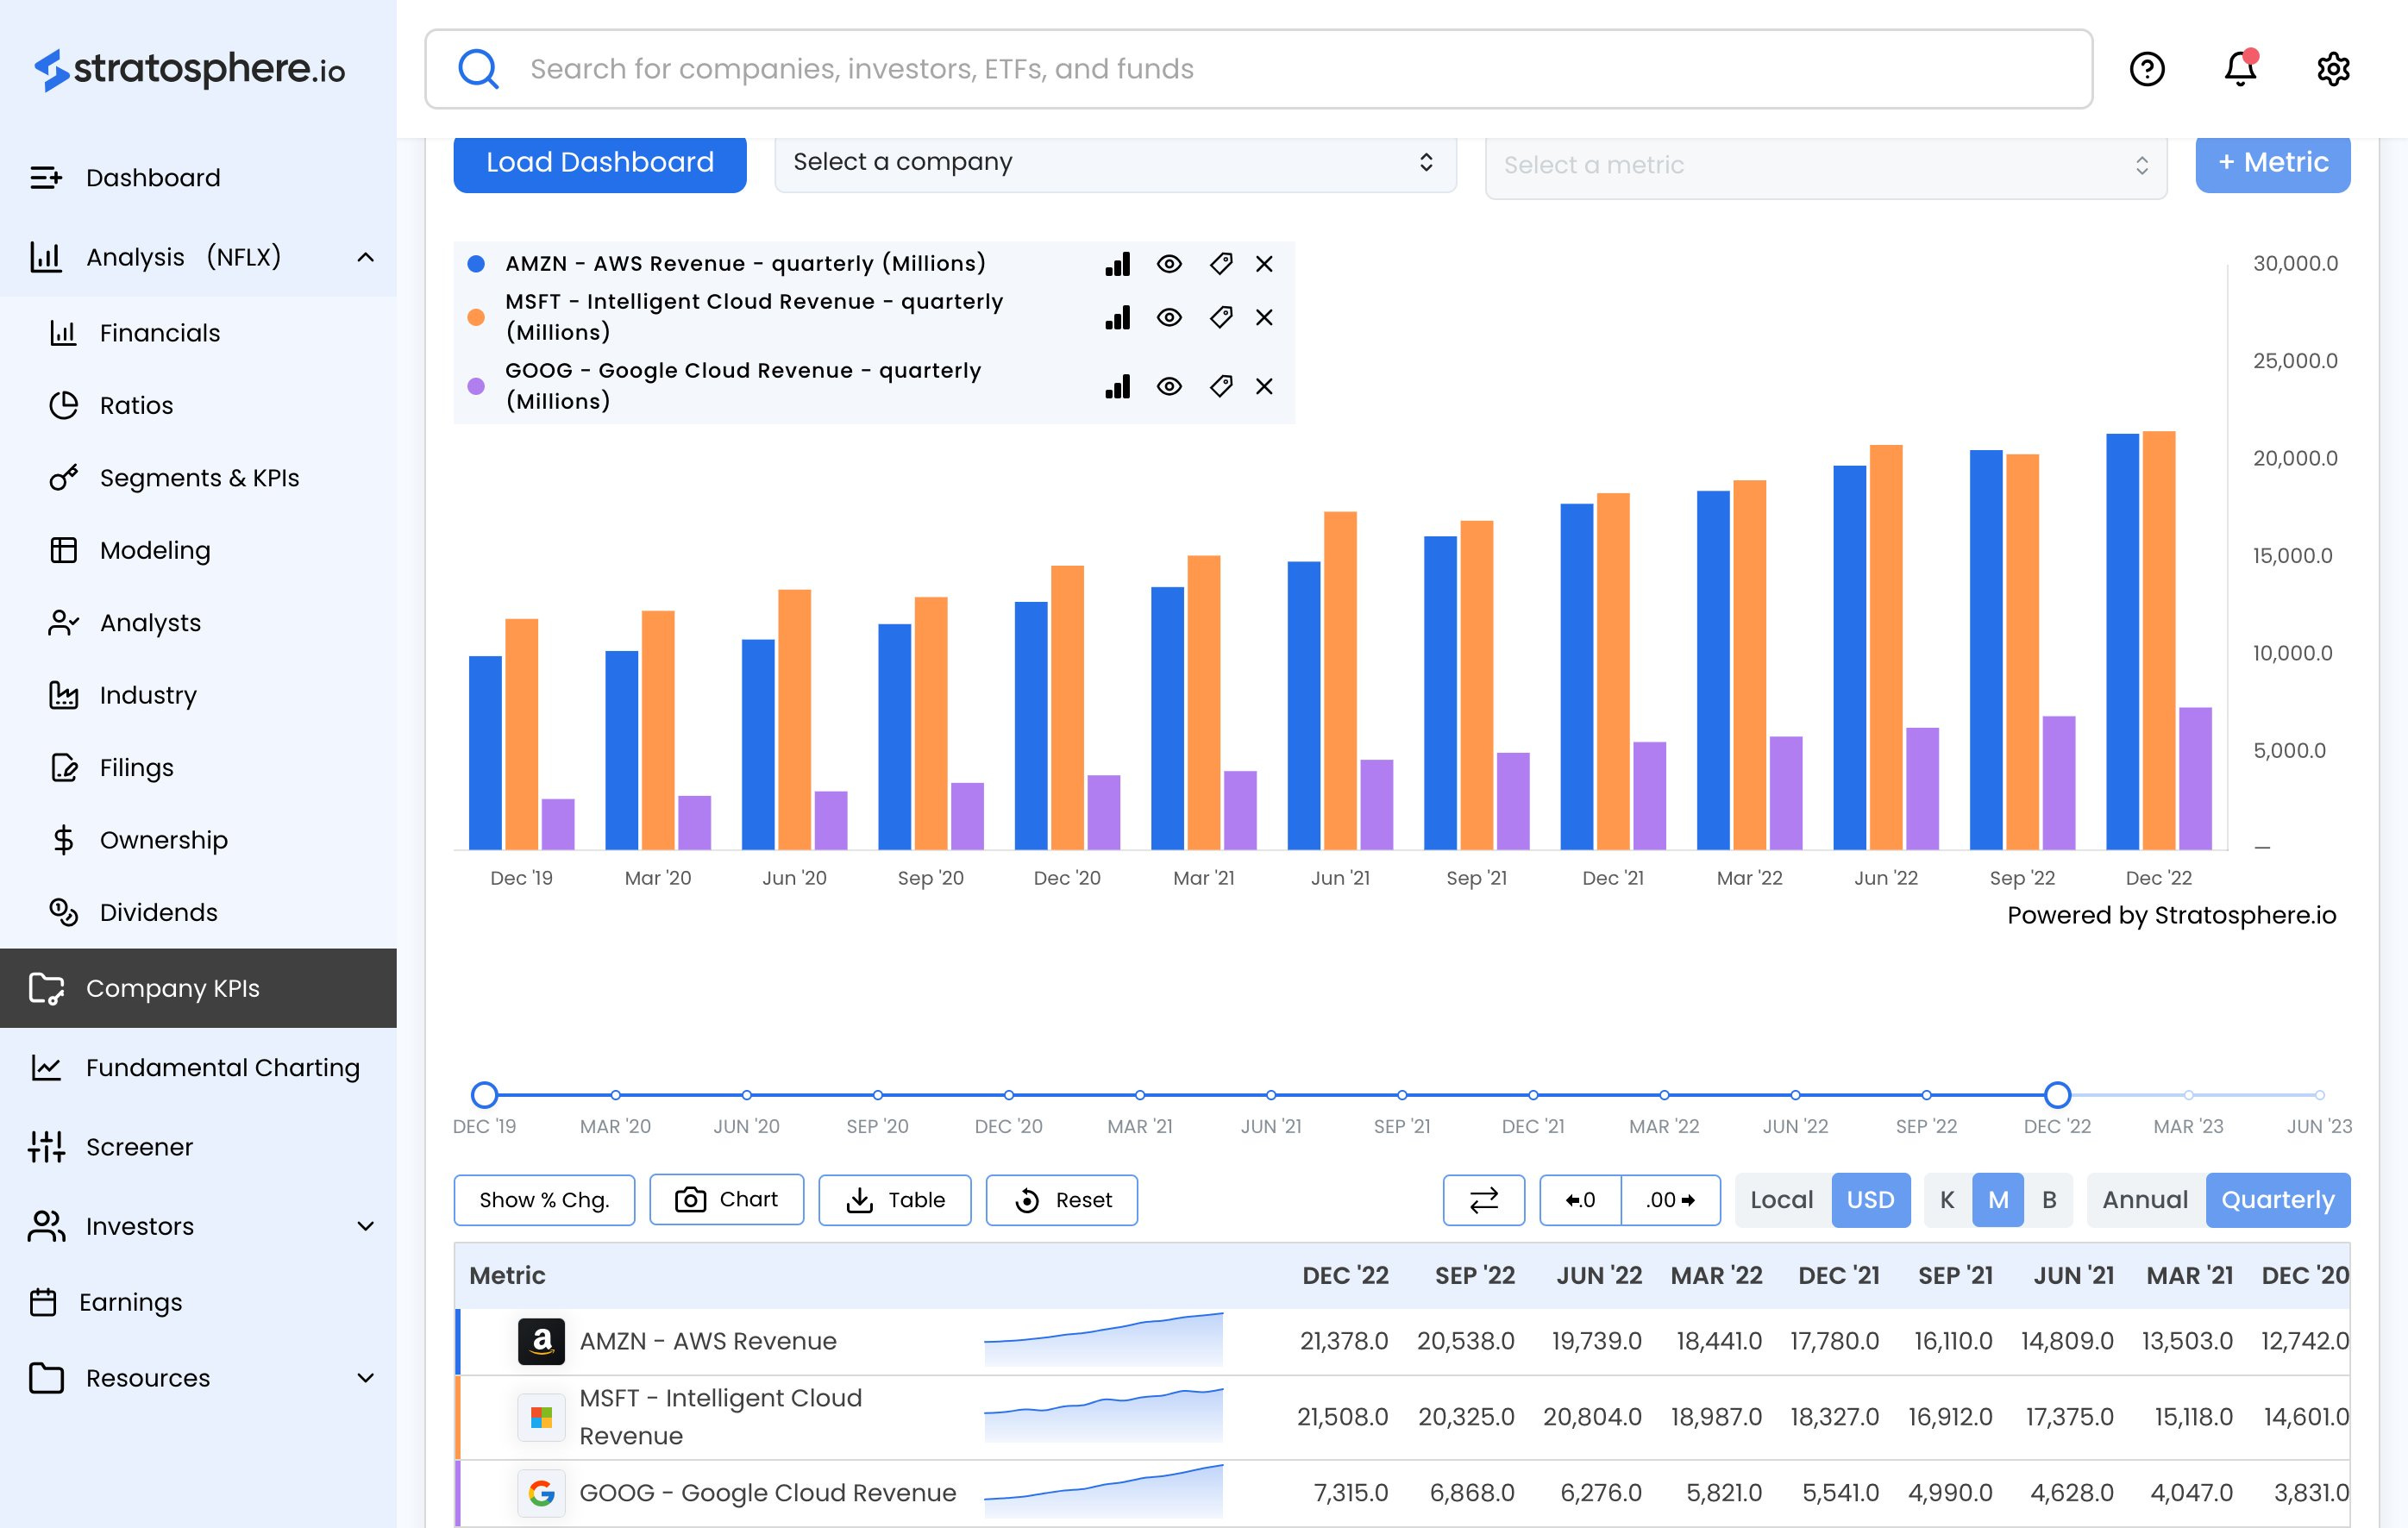Click the Chart screenshot button
2408x1528 pixels.
tap(727, 1200)
